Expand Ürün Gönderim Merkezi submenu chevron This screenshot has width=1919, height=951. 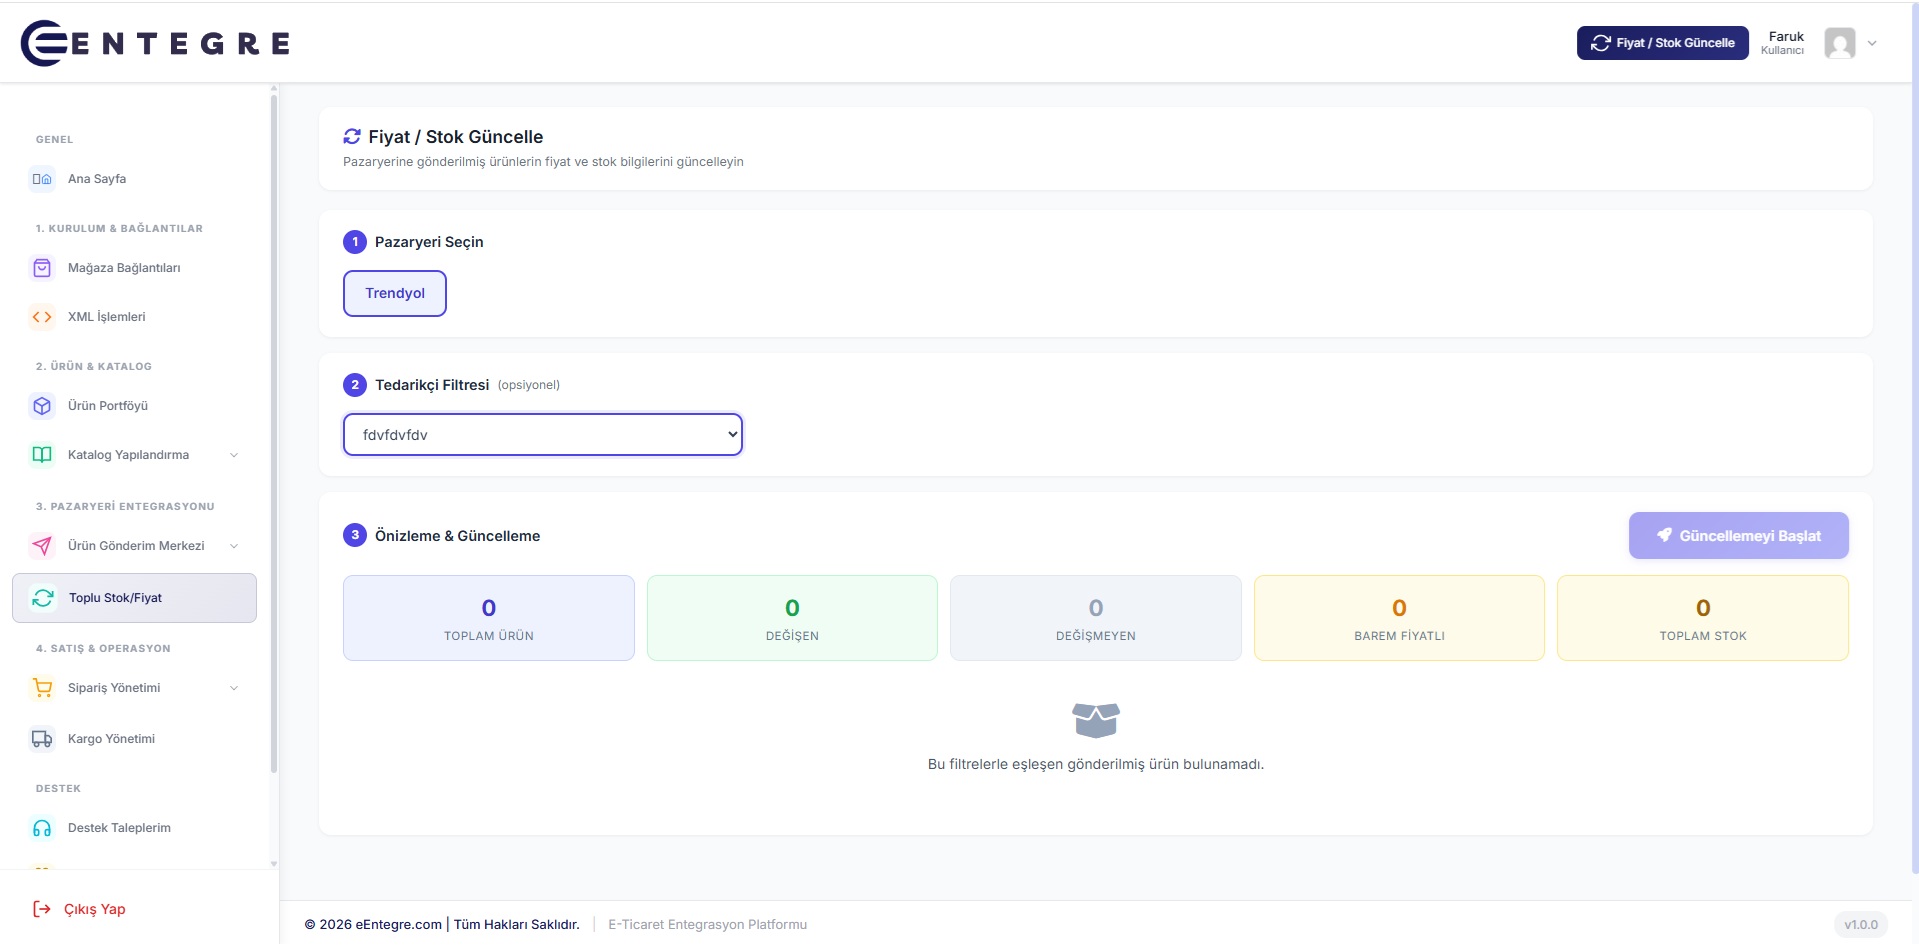point(234,546)
